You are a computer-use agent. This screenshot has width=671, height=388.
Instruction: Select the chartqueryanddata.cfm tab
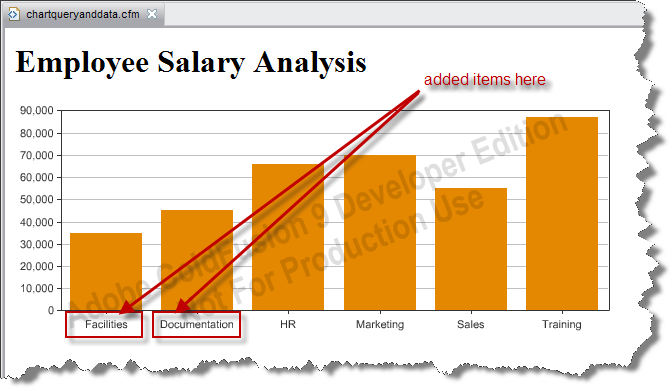click(83, 14)
